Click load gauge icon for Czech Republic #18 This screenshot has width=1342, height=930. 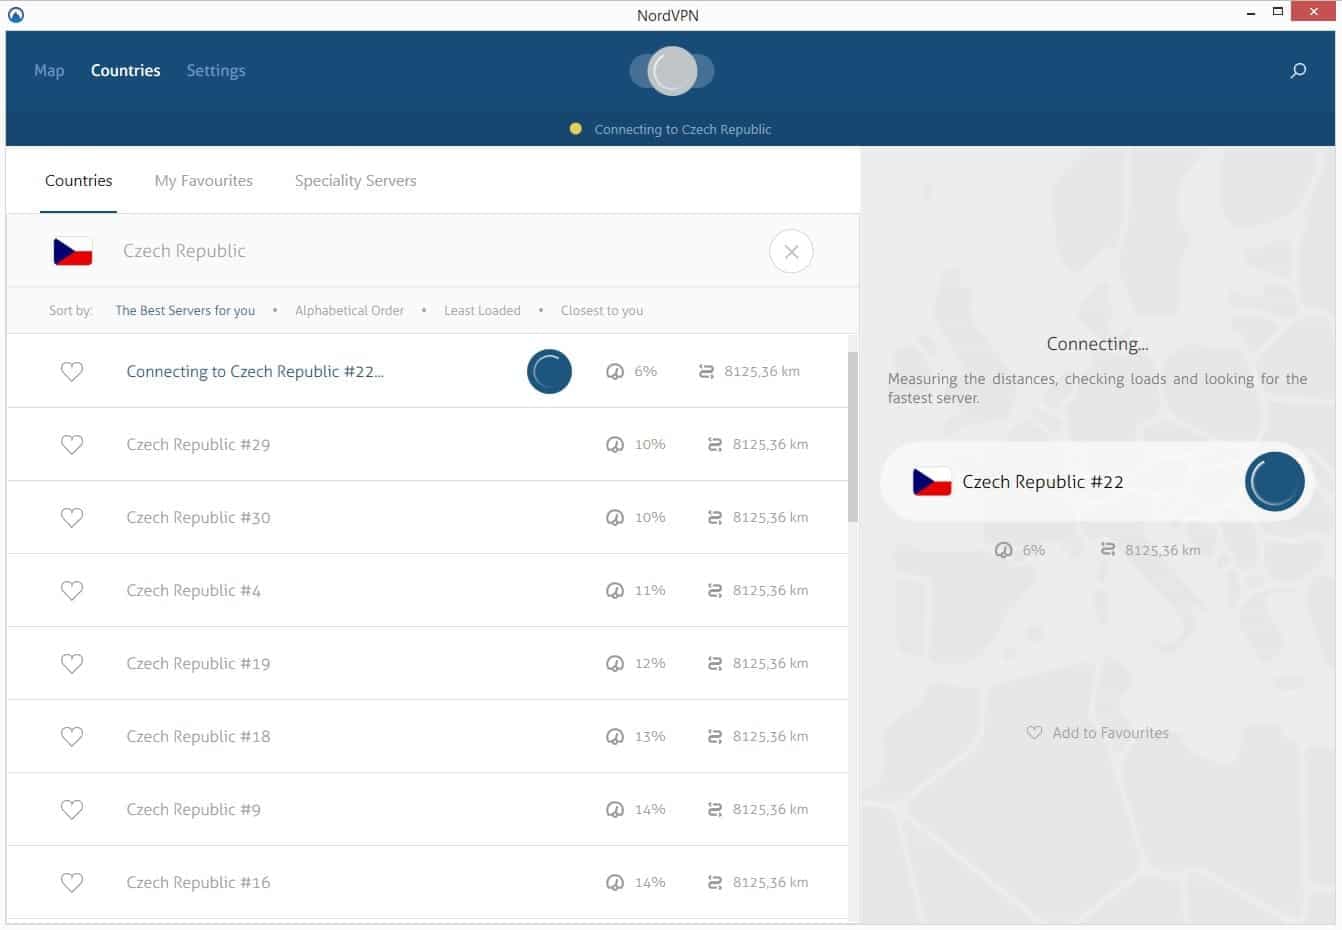click(x=615, y=737)
